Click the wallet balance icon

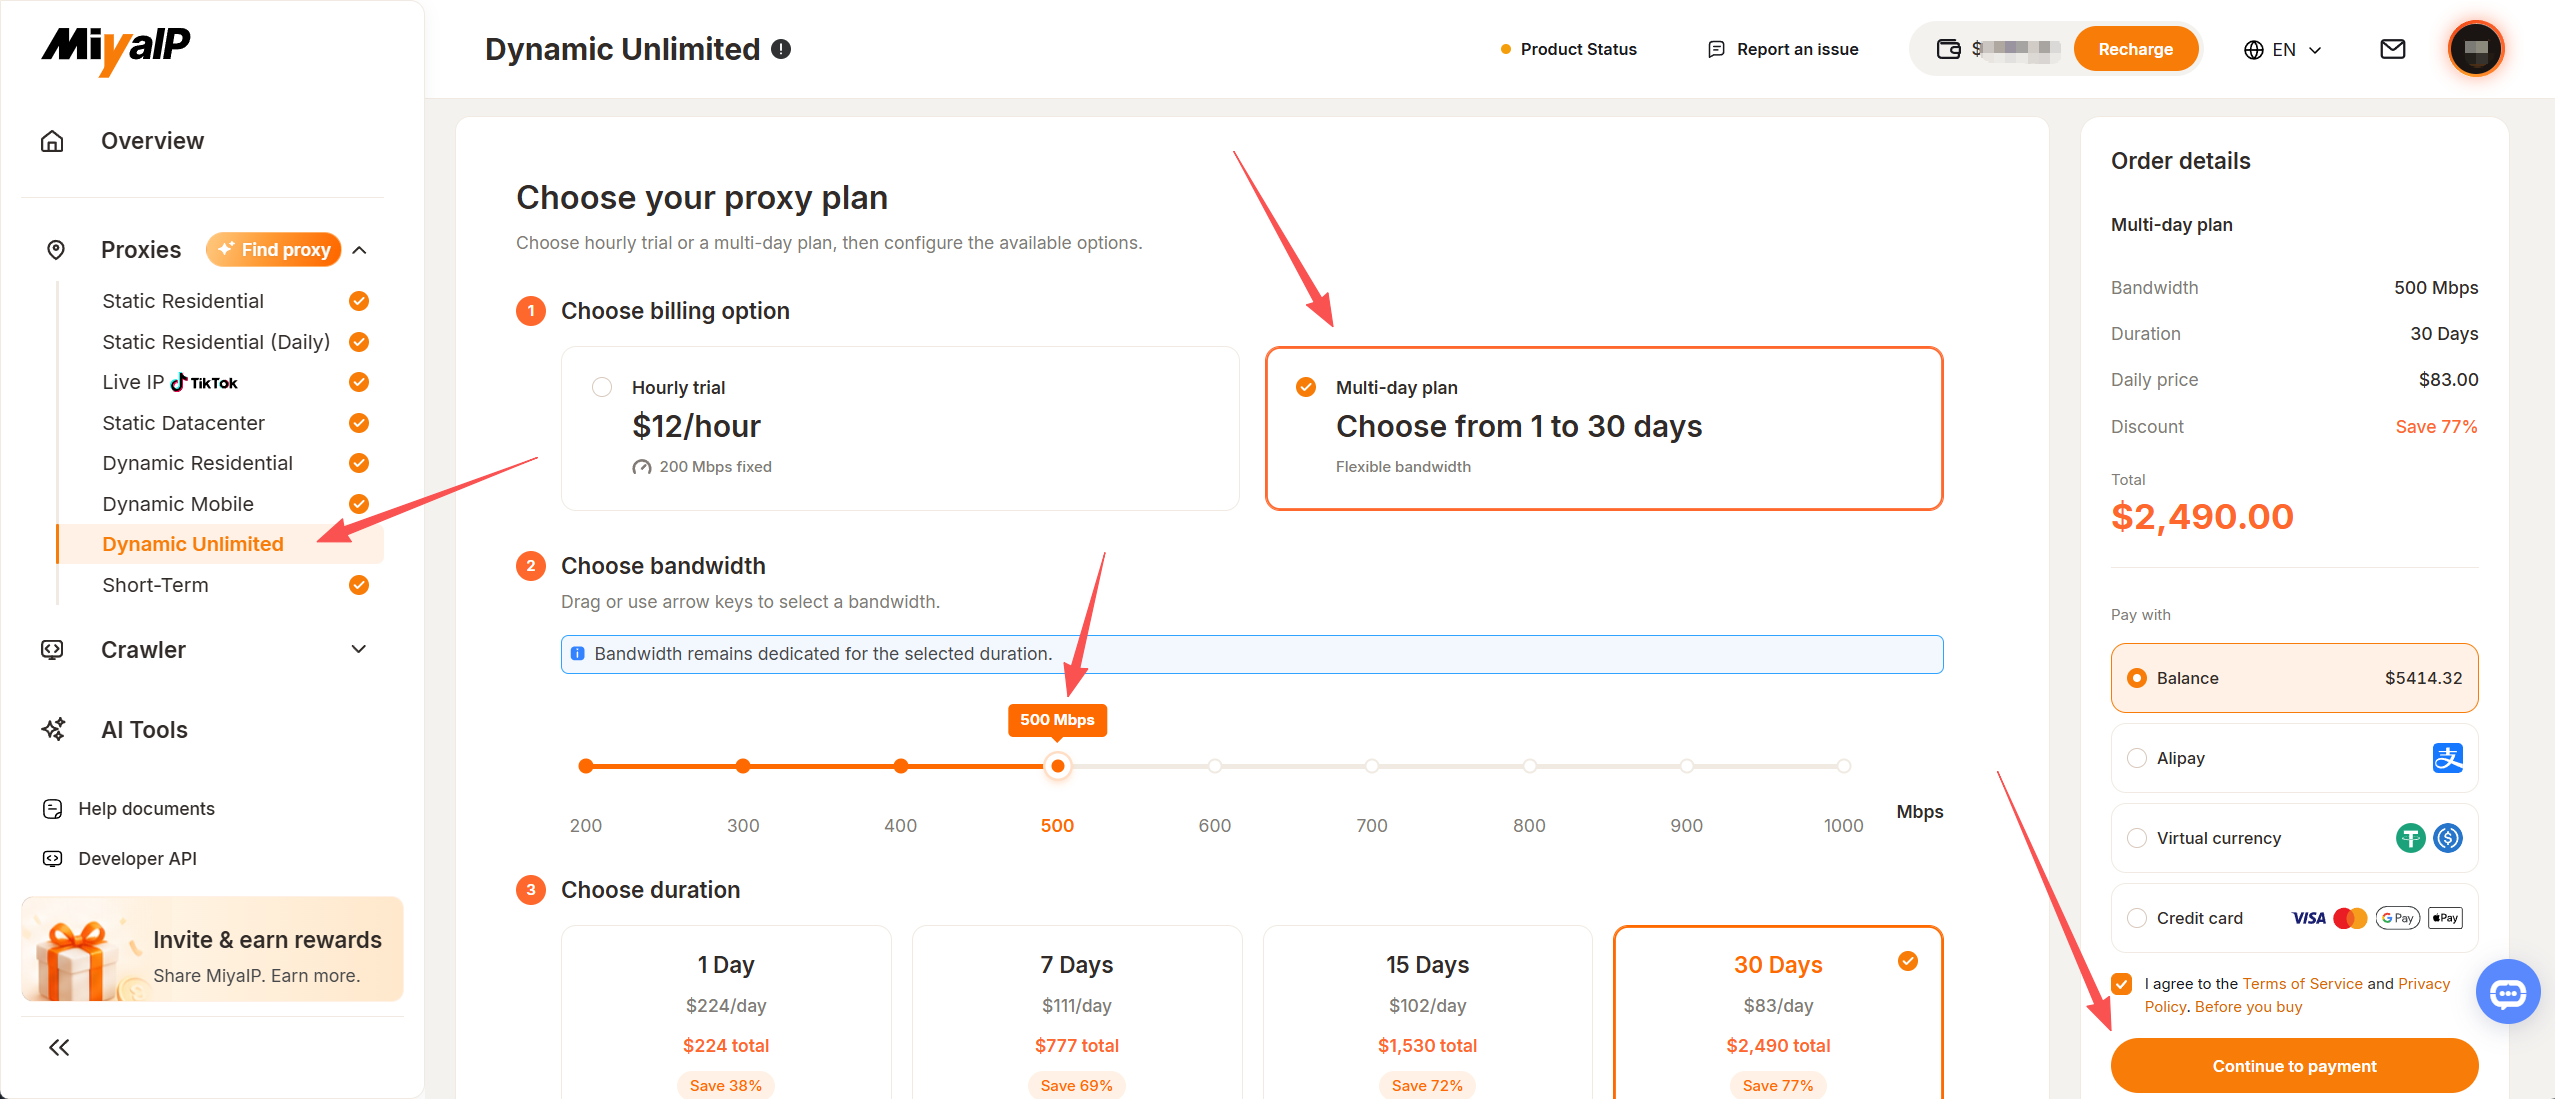(x=1948, y=49)
